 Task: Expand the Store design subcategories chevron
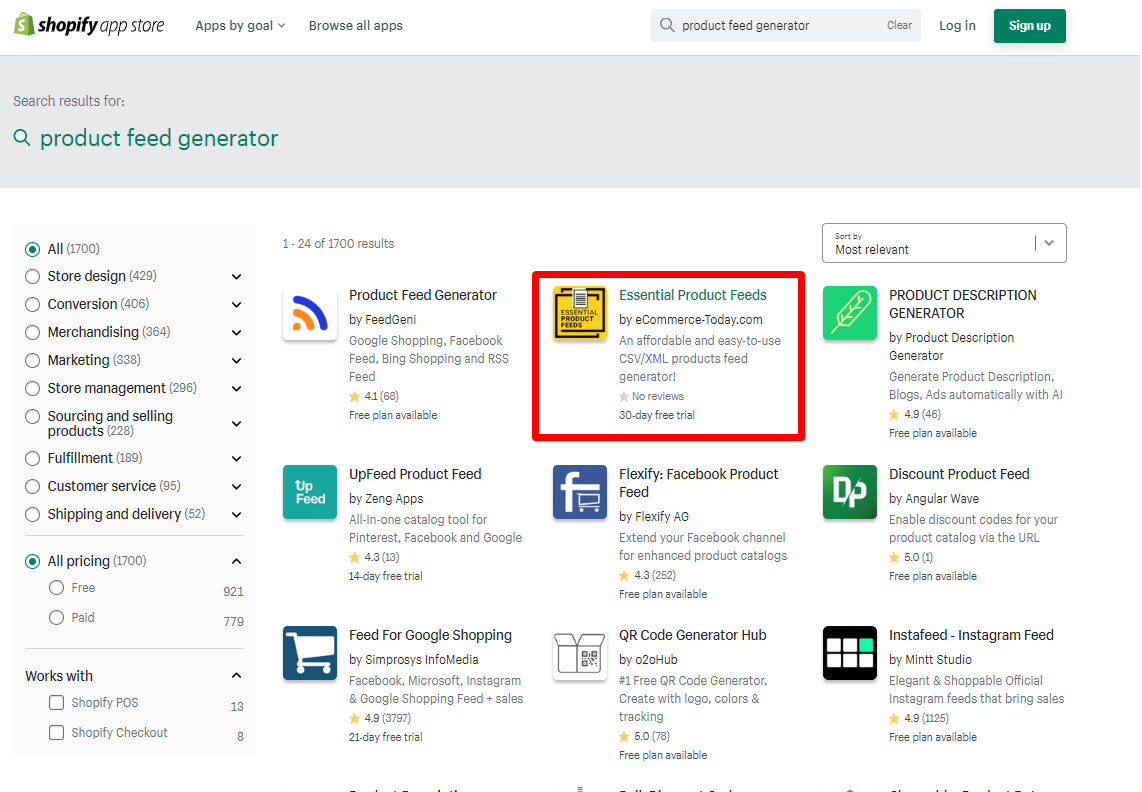click(x=236, y=277)
